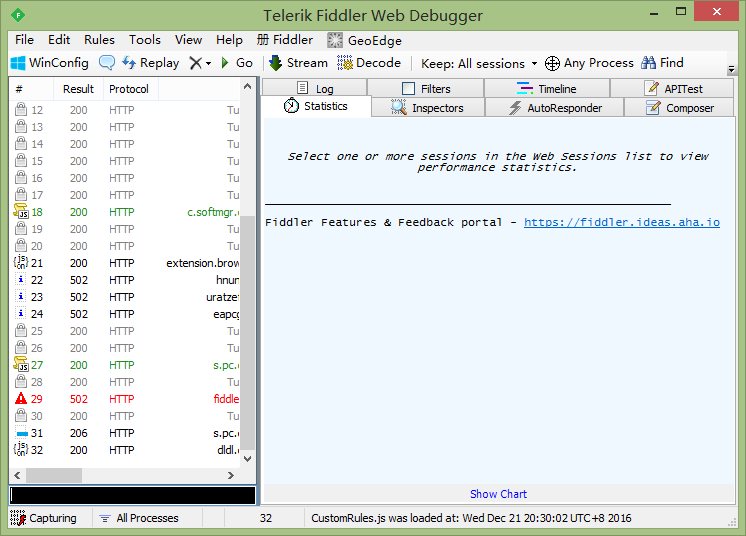Screen dimensions: 746x536
Task: Click the vertical scrollbar thumb
Action: coord(247,332)
